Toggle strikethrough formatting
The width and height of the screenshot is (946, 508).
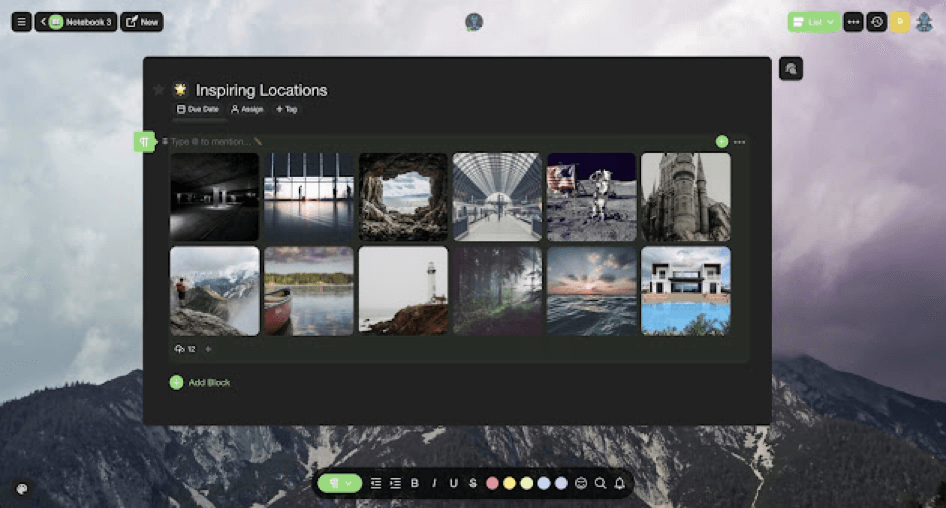coord(472,483)
